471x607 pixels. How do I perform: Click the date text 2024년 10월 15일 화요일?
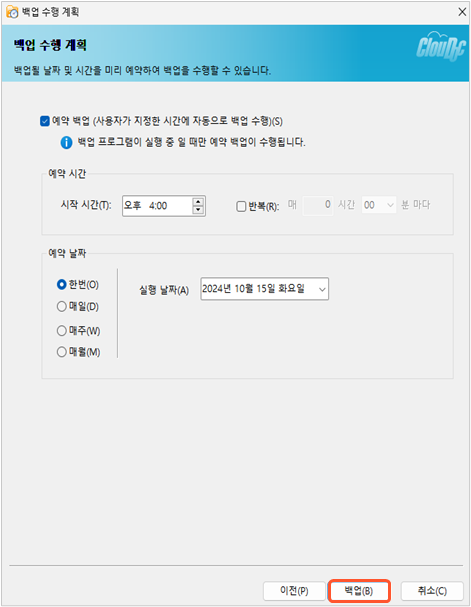click(253, 289)
